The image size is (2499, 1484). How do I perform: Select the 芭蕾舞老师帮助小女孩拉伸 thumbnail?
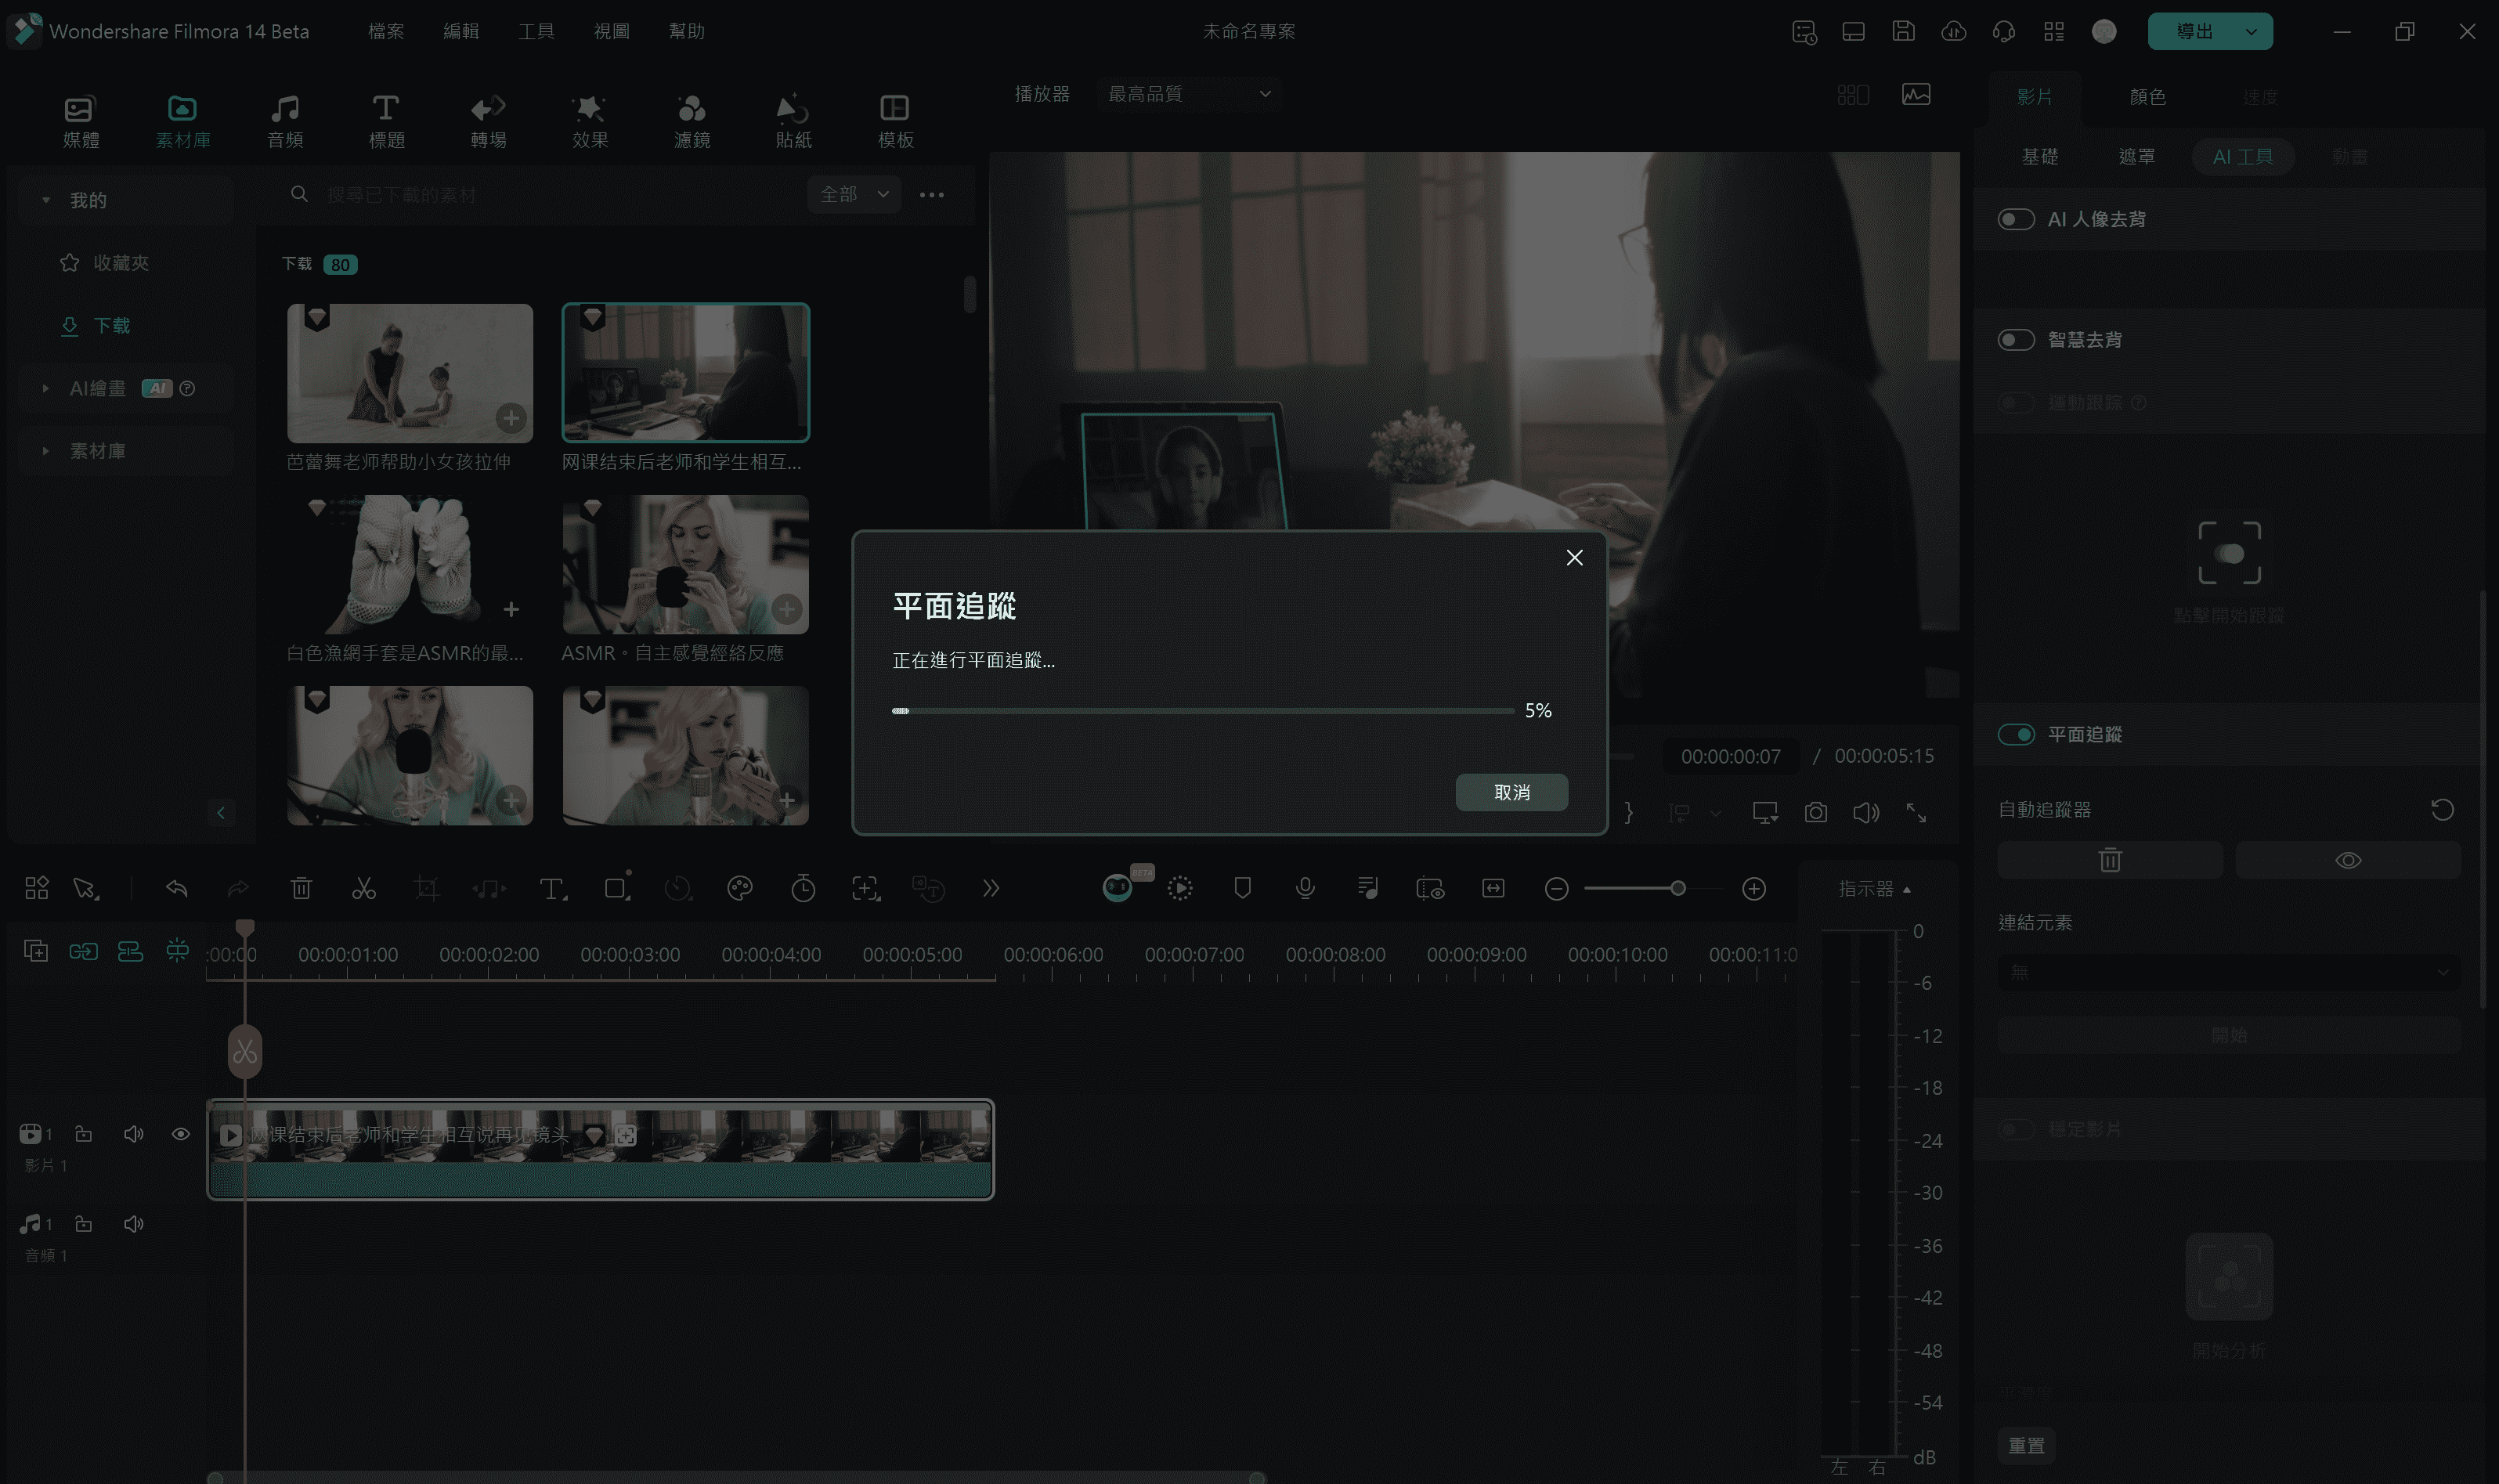(410, 373)
